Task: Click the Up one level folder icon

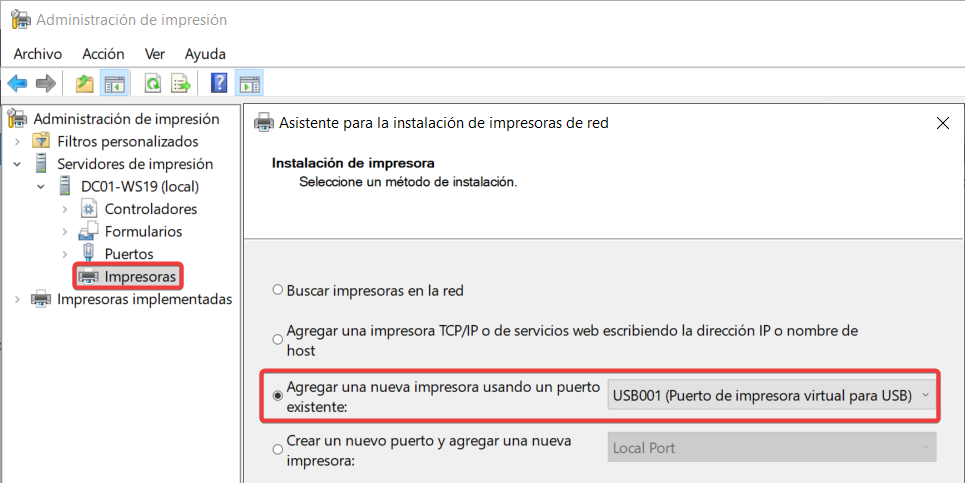Action: coord(85,83)
